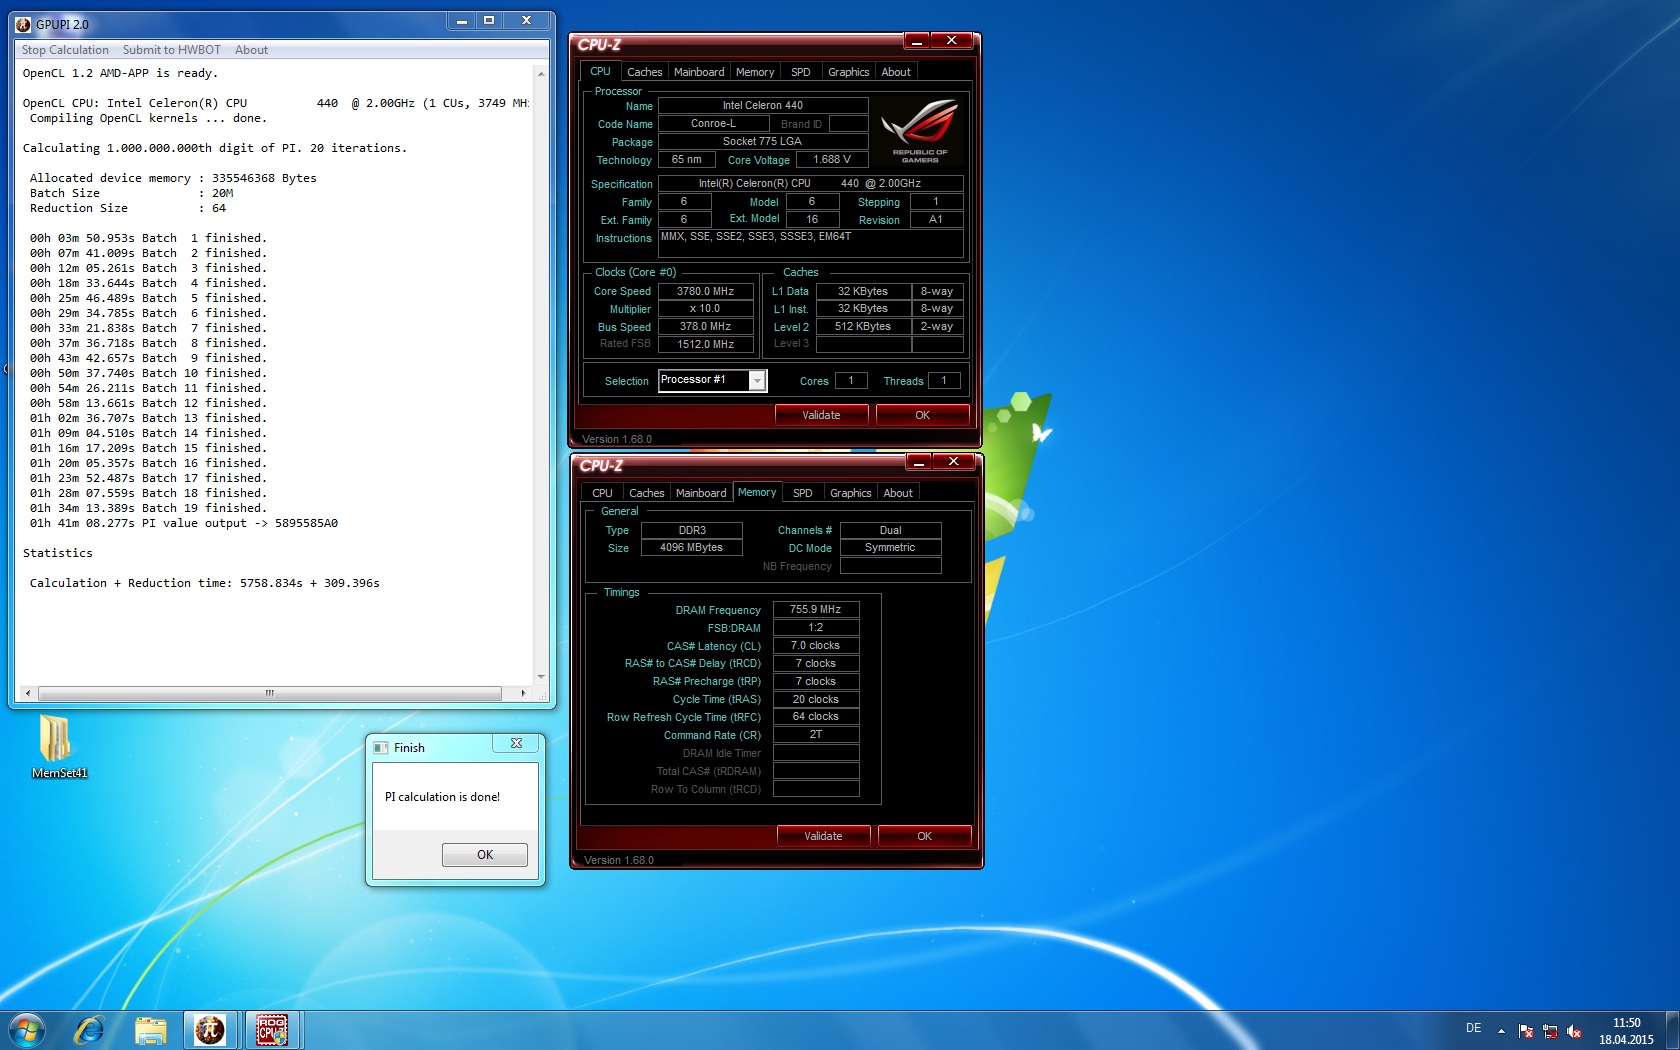
Task: Click the muted volume tray icon
Action: [x=1574, y=1031]
